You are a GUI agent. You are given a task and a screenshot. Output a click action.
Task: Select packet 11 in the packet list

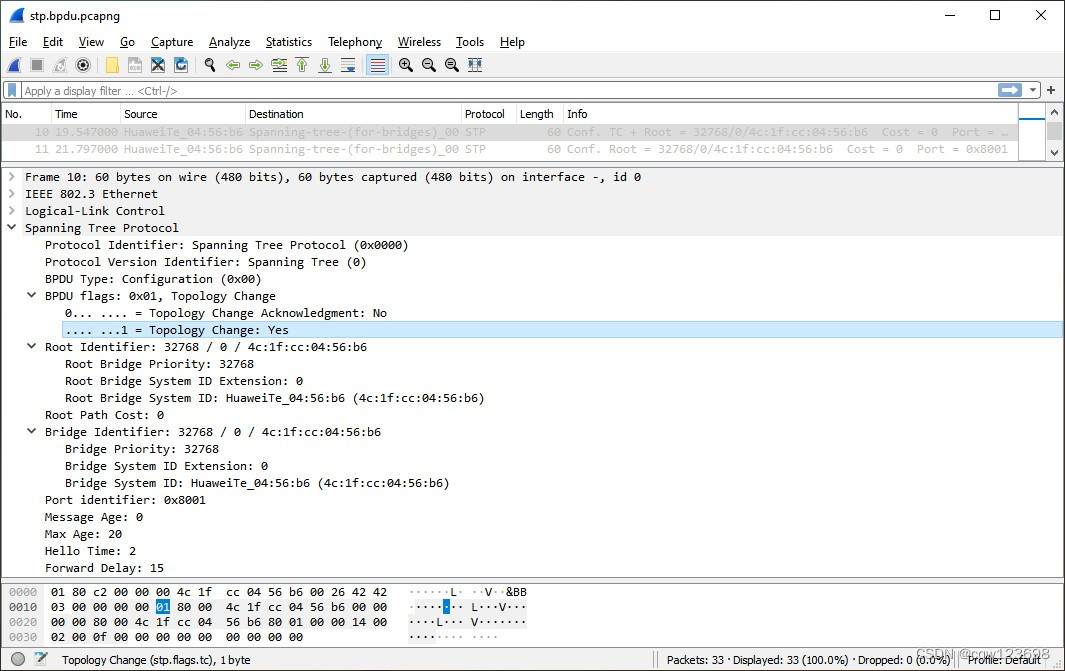(510, 149)
